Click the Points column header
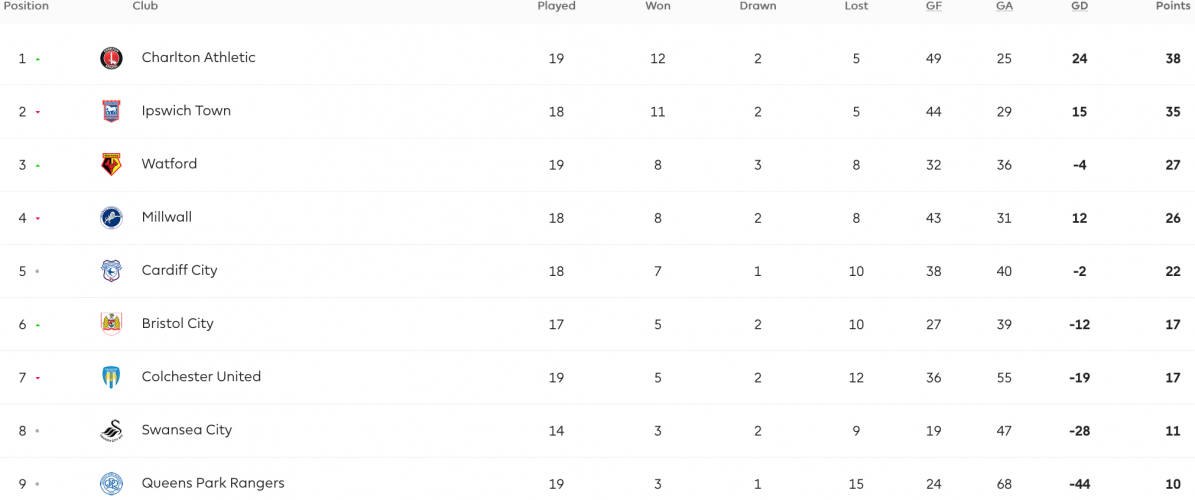1195x500 pixels. coord(1173,6)
